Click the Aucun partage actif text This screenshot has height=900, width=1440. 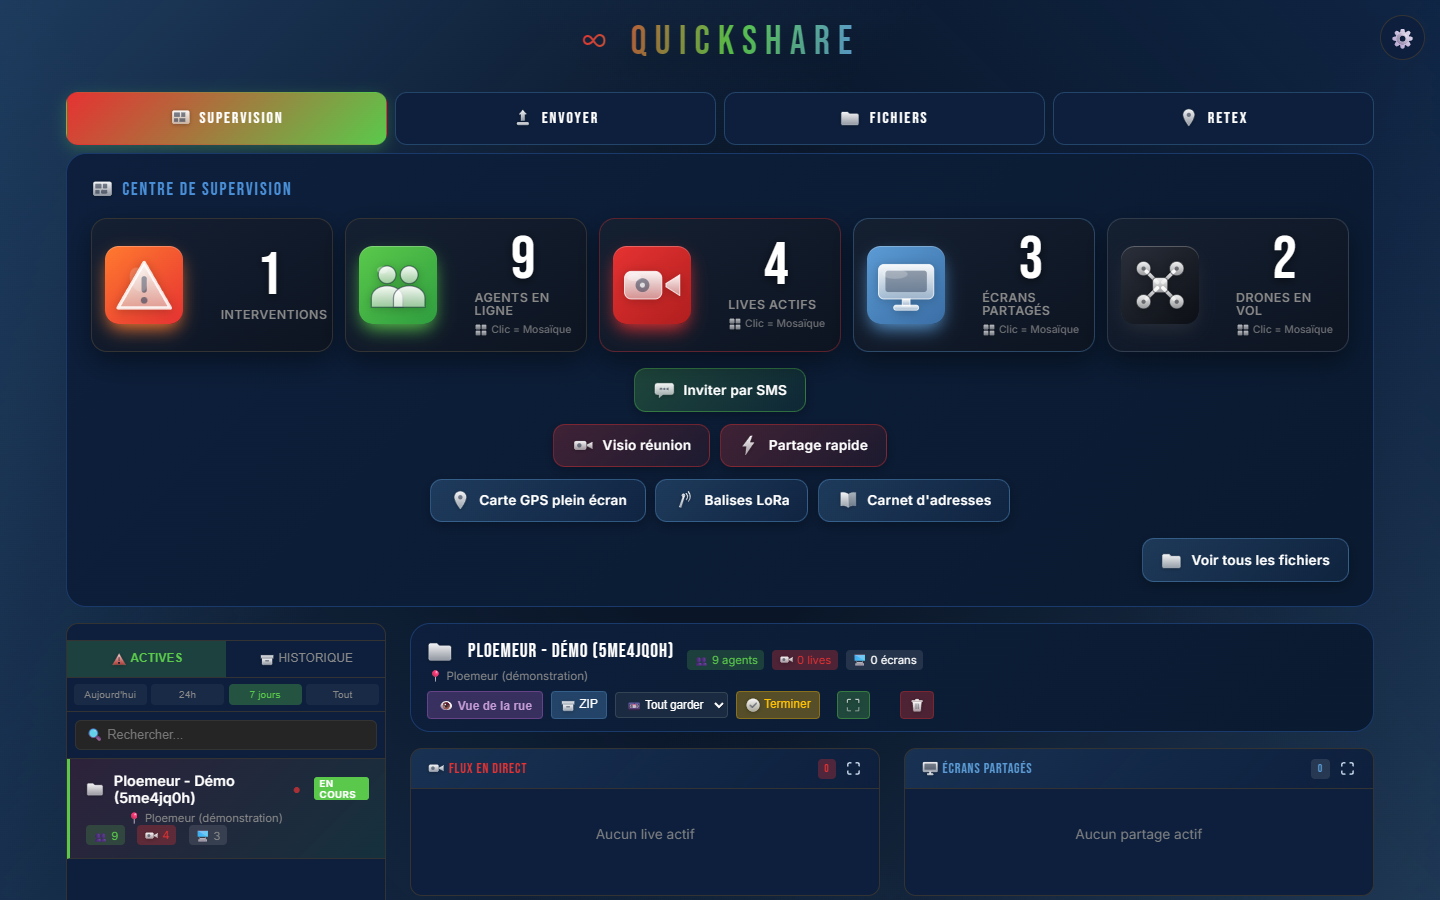tap(1139, 834)
